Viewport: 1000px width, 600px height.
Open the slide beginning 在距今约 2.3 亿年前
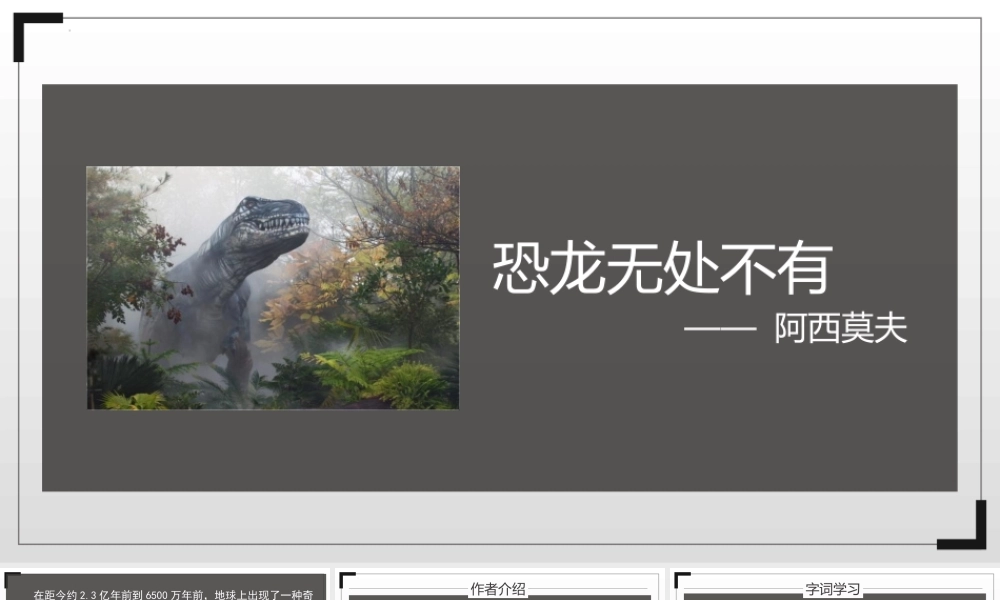coord(165,585)
